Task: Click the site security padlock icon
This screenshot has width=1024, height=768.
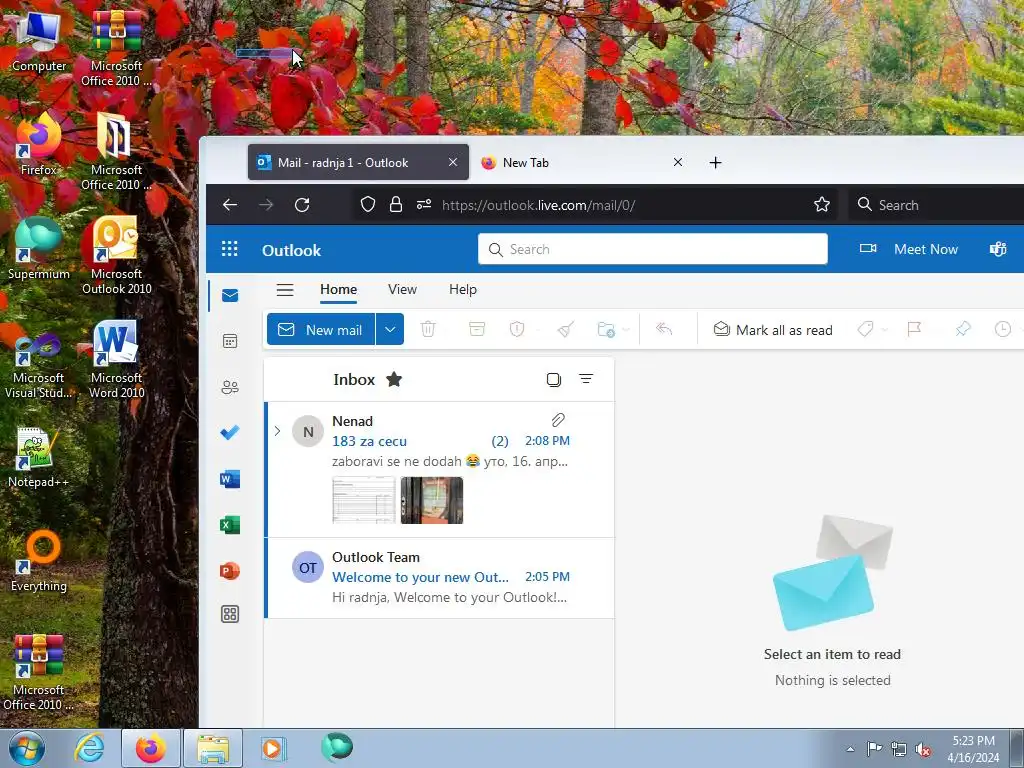Action: (396, 205)
